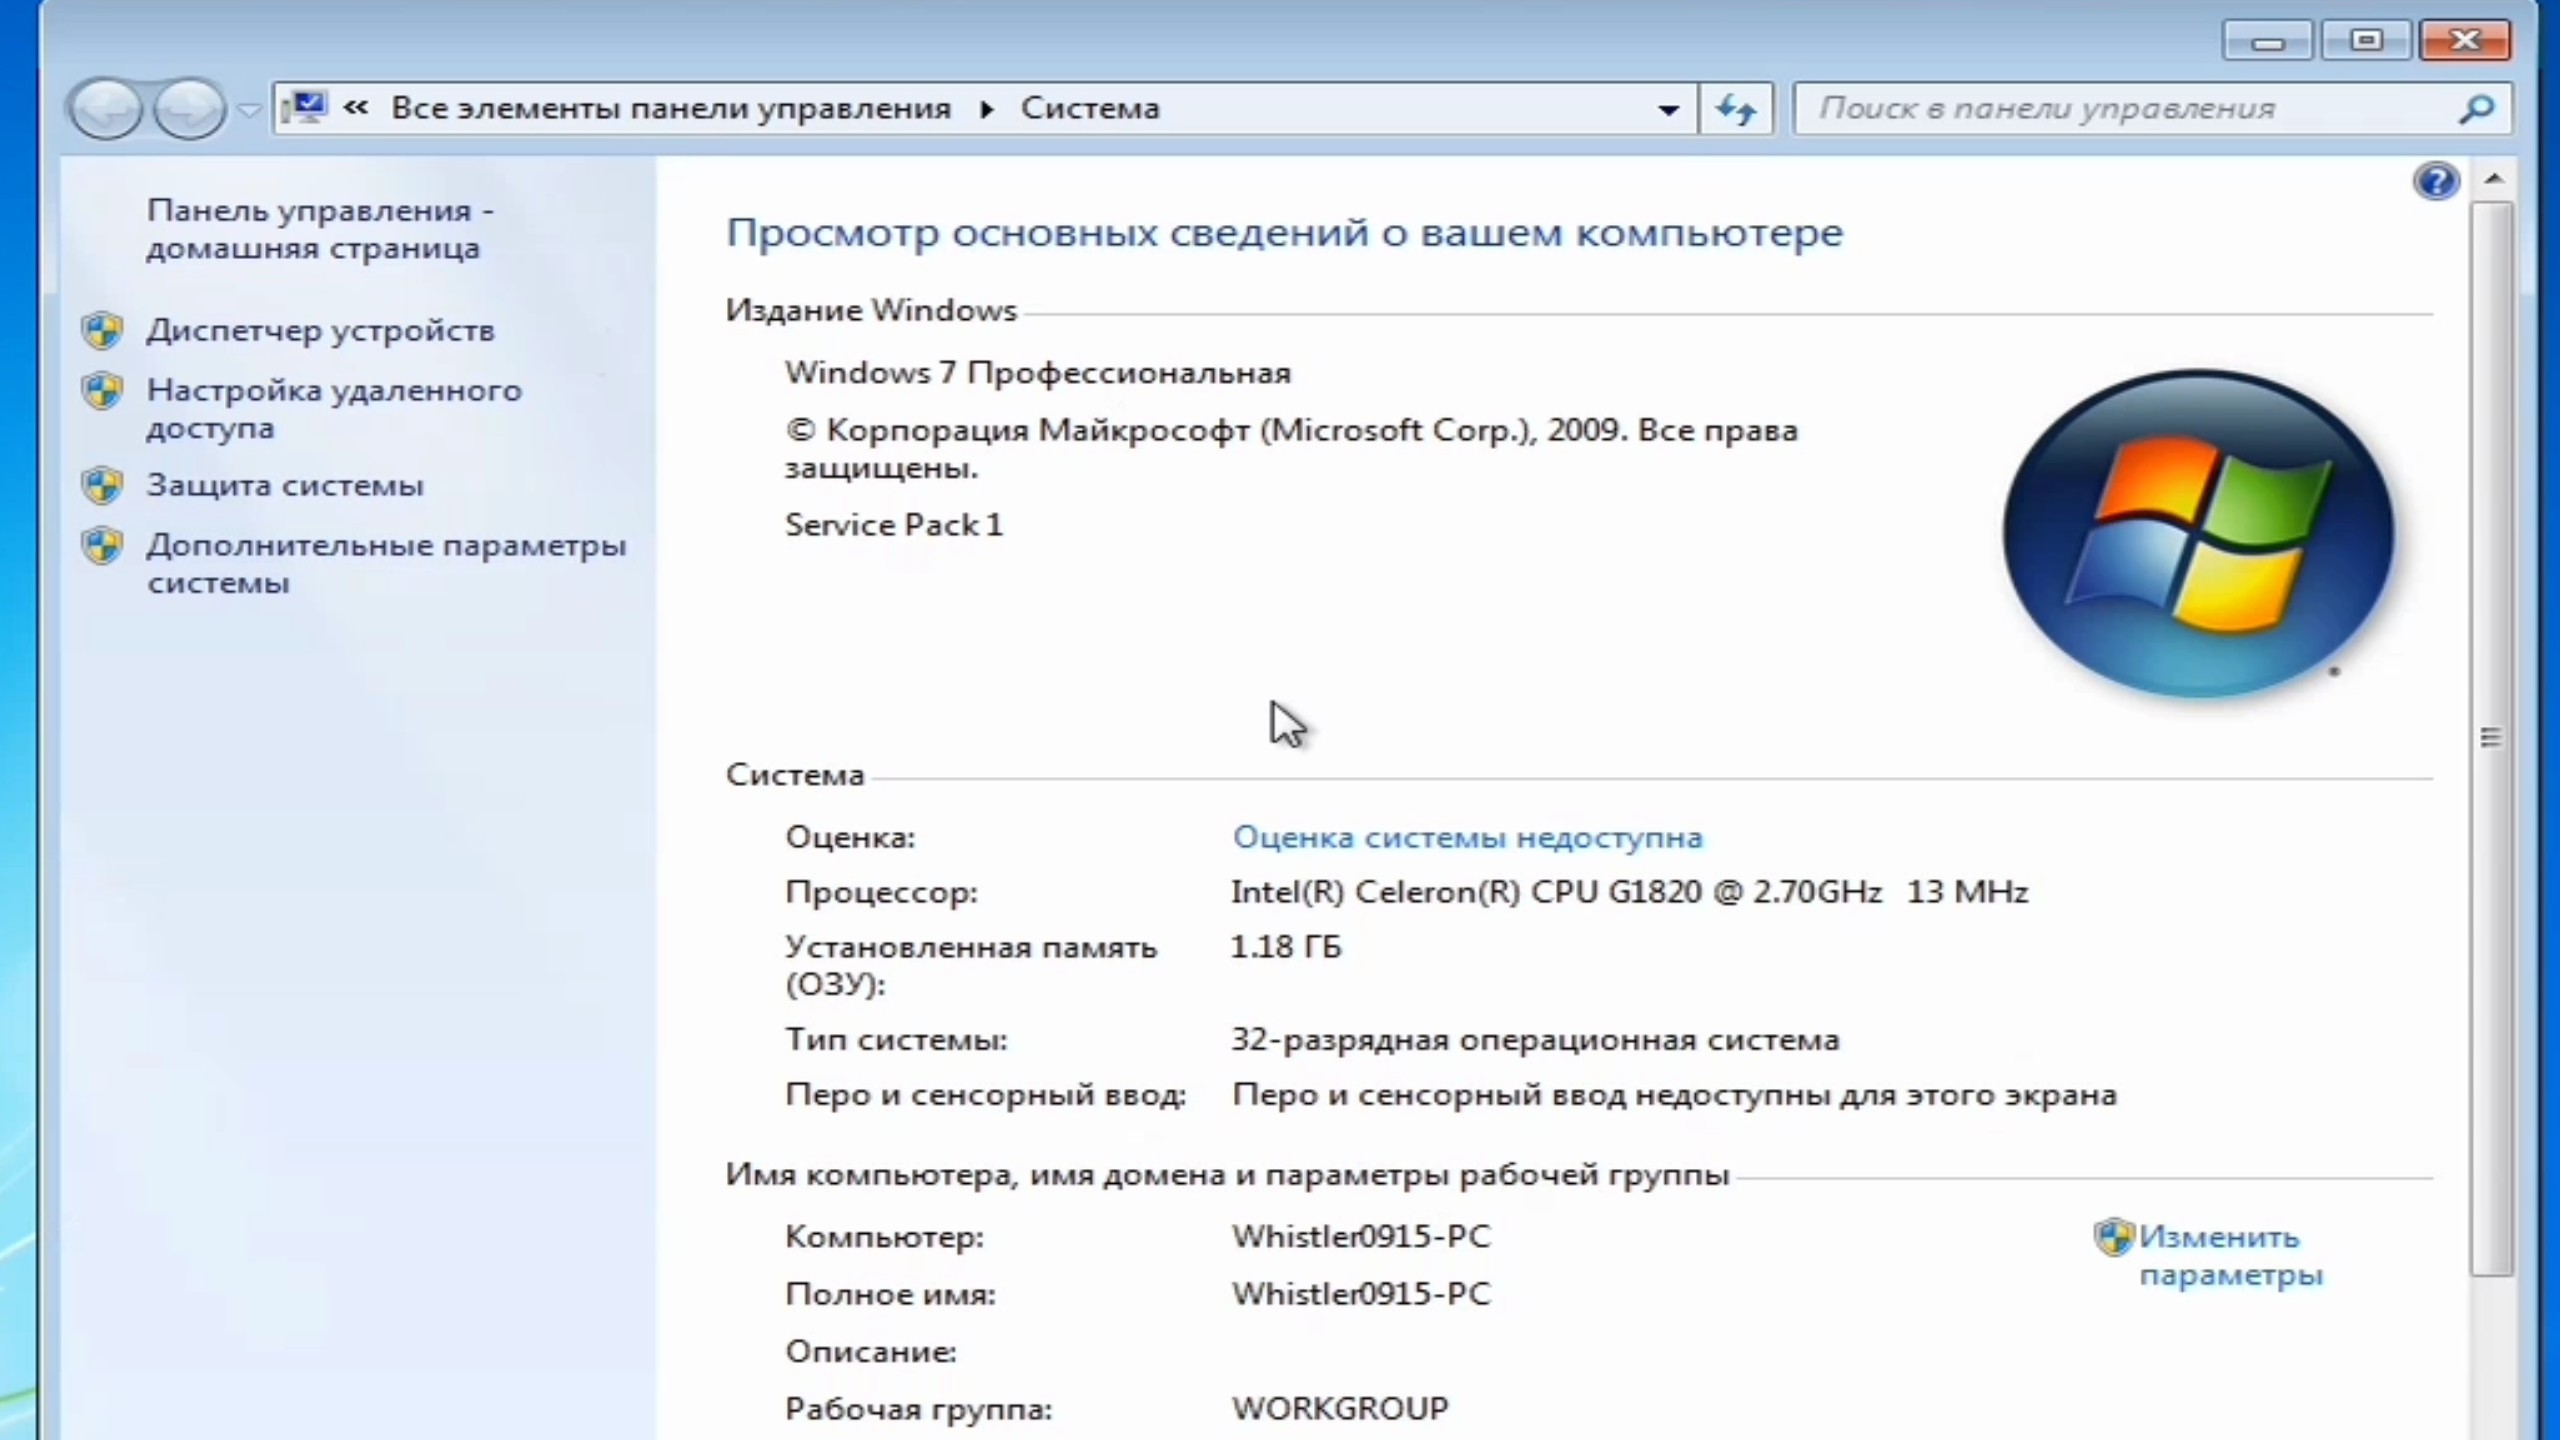Click heading 'Просмотр основных сведений о вашем компьютере'
The width and height of the screenshot is (2560, 1440).
pos(1284,233)
